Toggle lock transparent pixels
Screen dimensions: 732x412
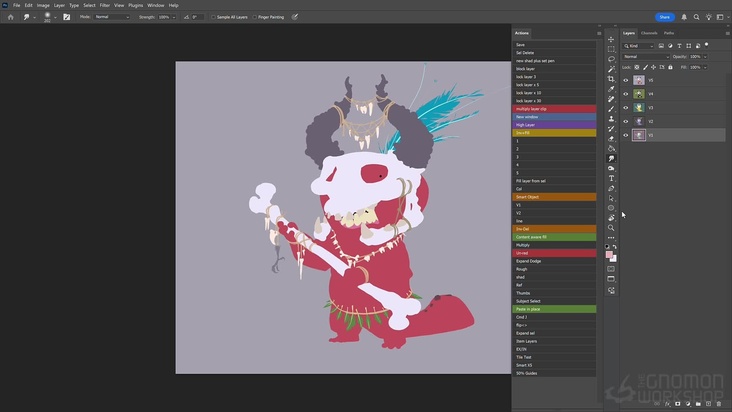coord(637,67)
